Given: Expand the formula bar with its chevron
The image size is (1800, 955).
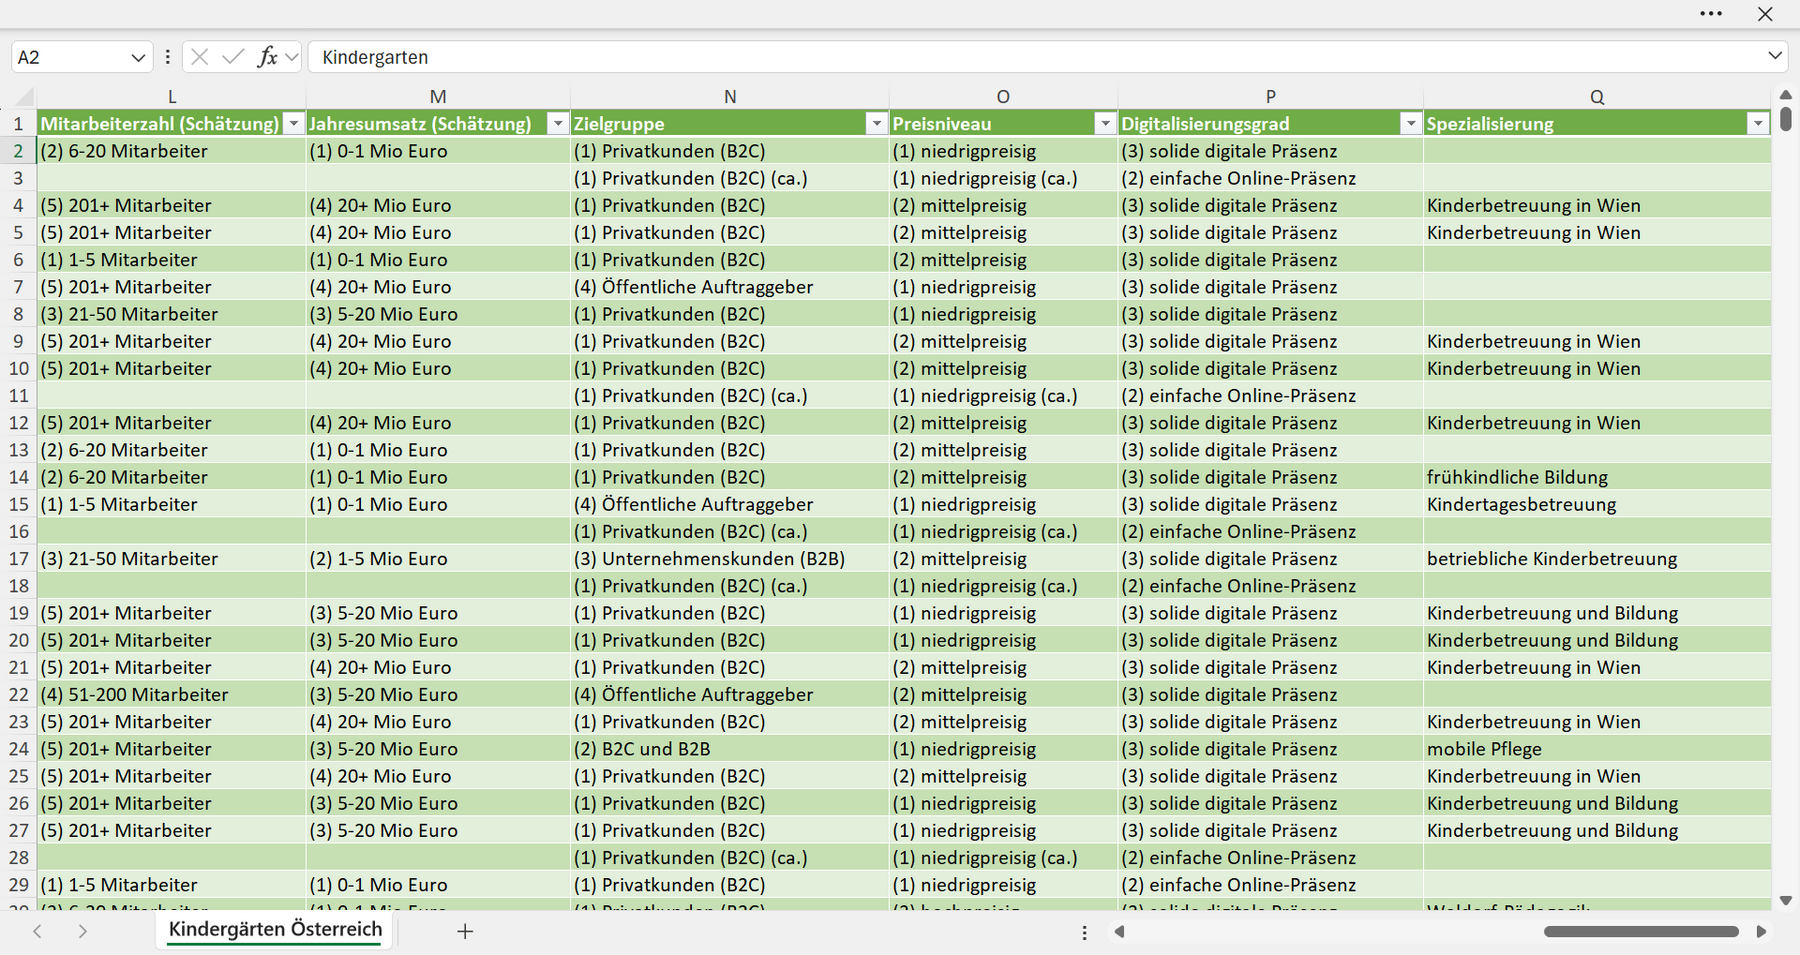Looking at the screenshot, I should (x=1775, y=56).
